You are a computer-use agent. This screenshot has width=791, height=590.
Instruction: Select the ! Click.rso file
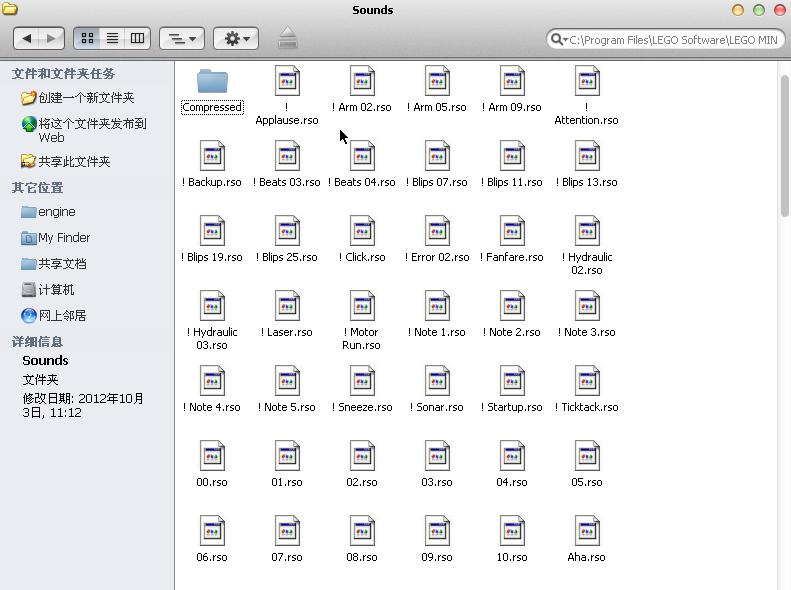click(362, 240)
